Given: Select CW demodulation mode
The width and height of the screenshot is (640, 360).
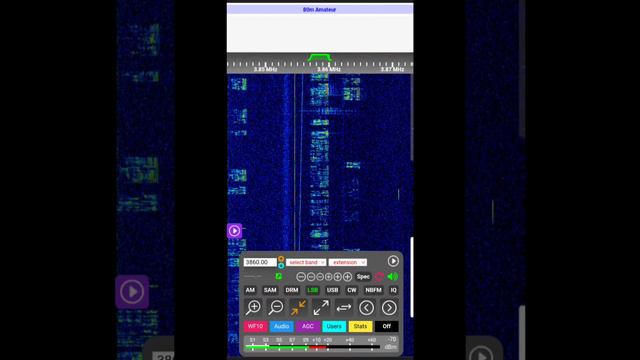Looking at the screenshot, I should pos(351,290).
